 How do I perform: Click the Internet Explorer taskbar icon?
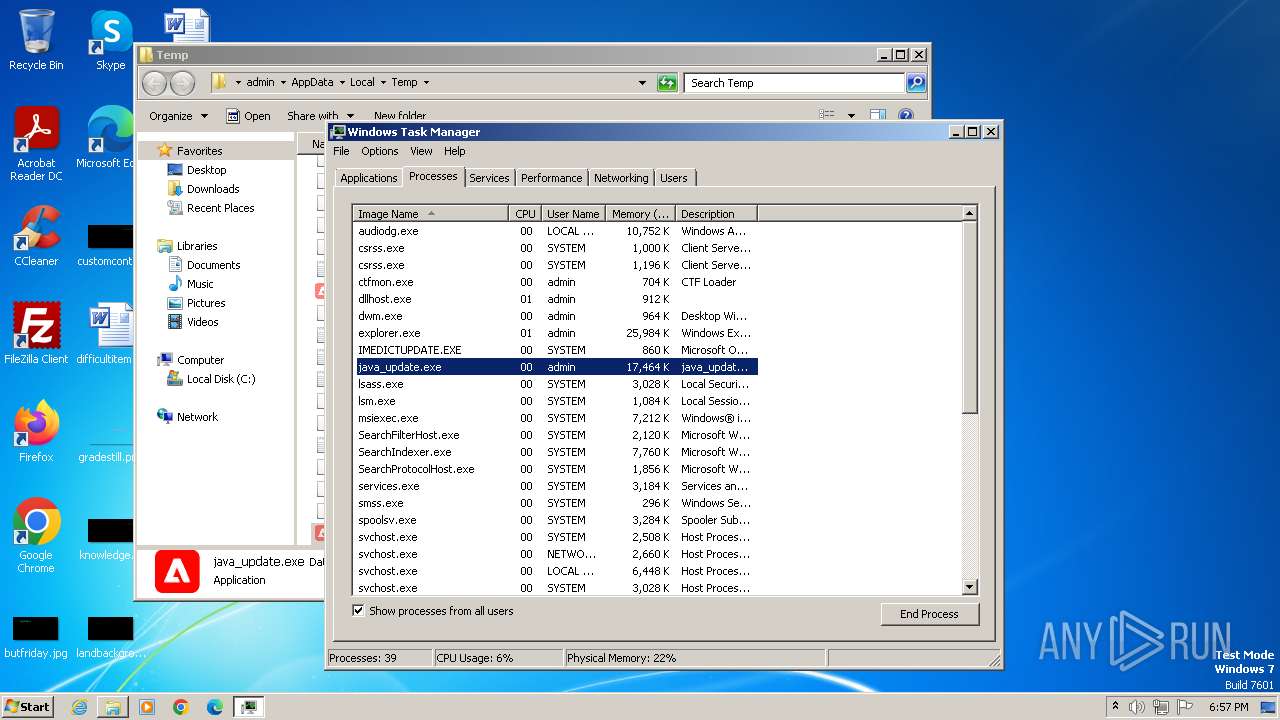coord(79,707)
